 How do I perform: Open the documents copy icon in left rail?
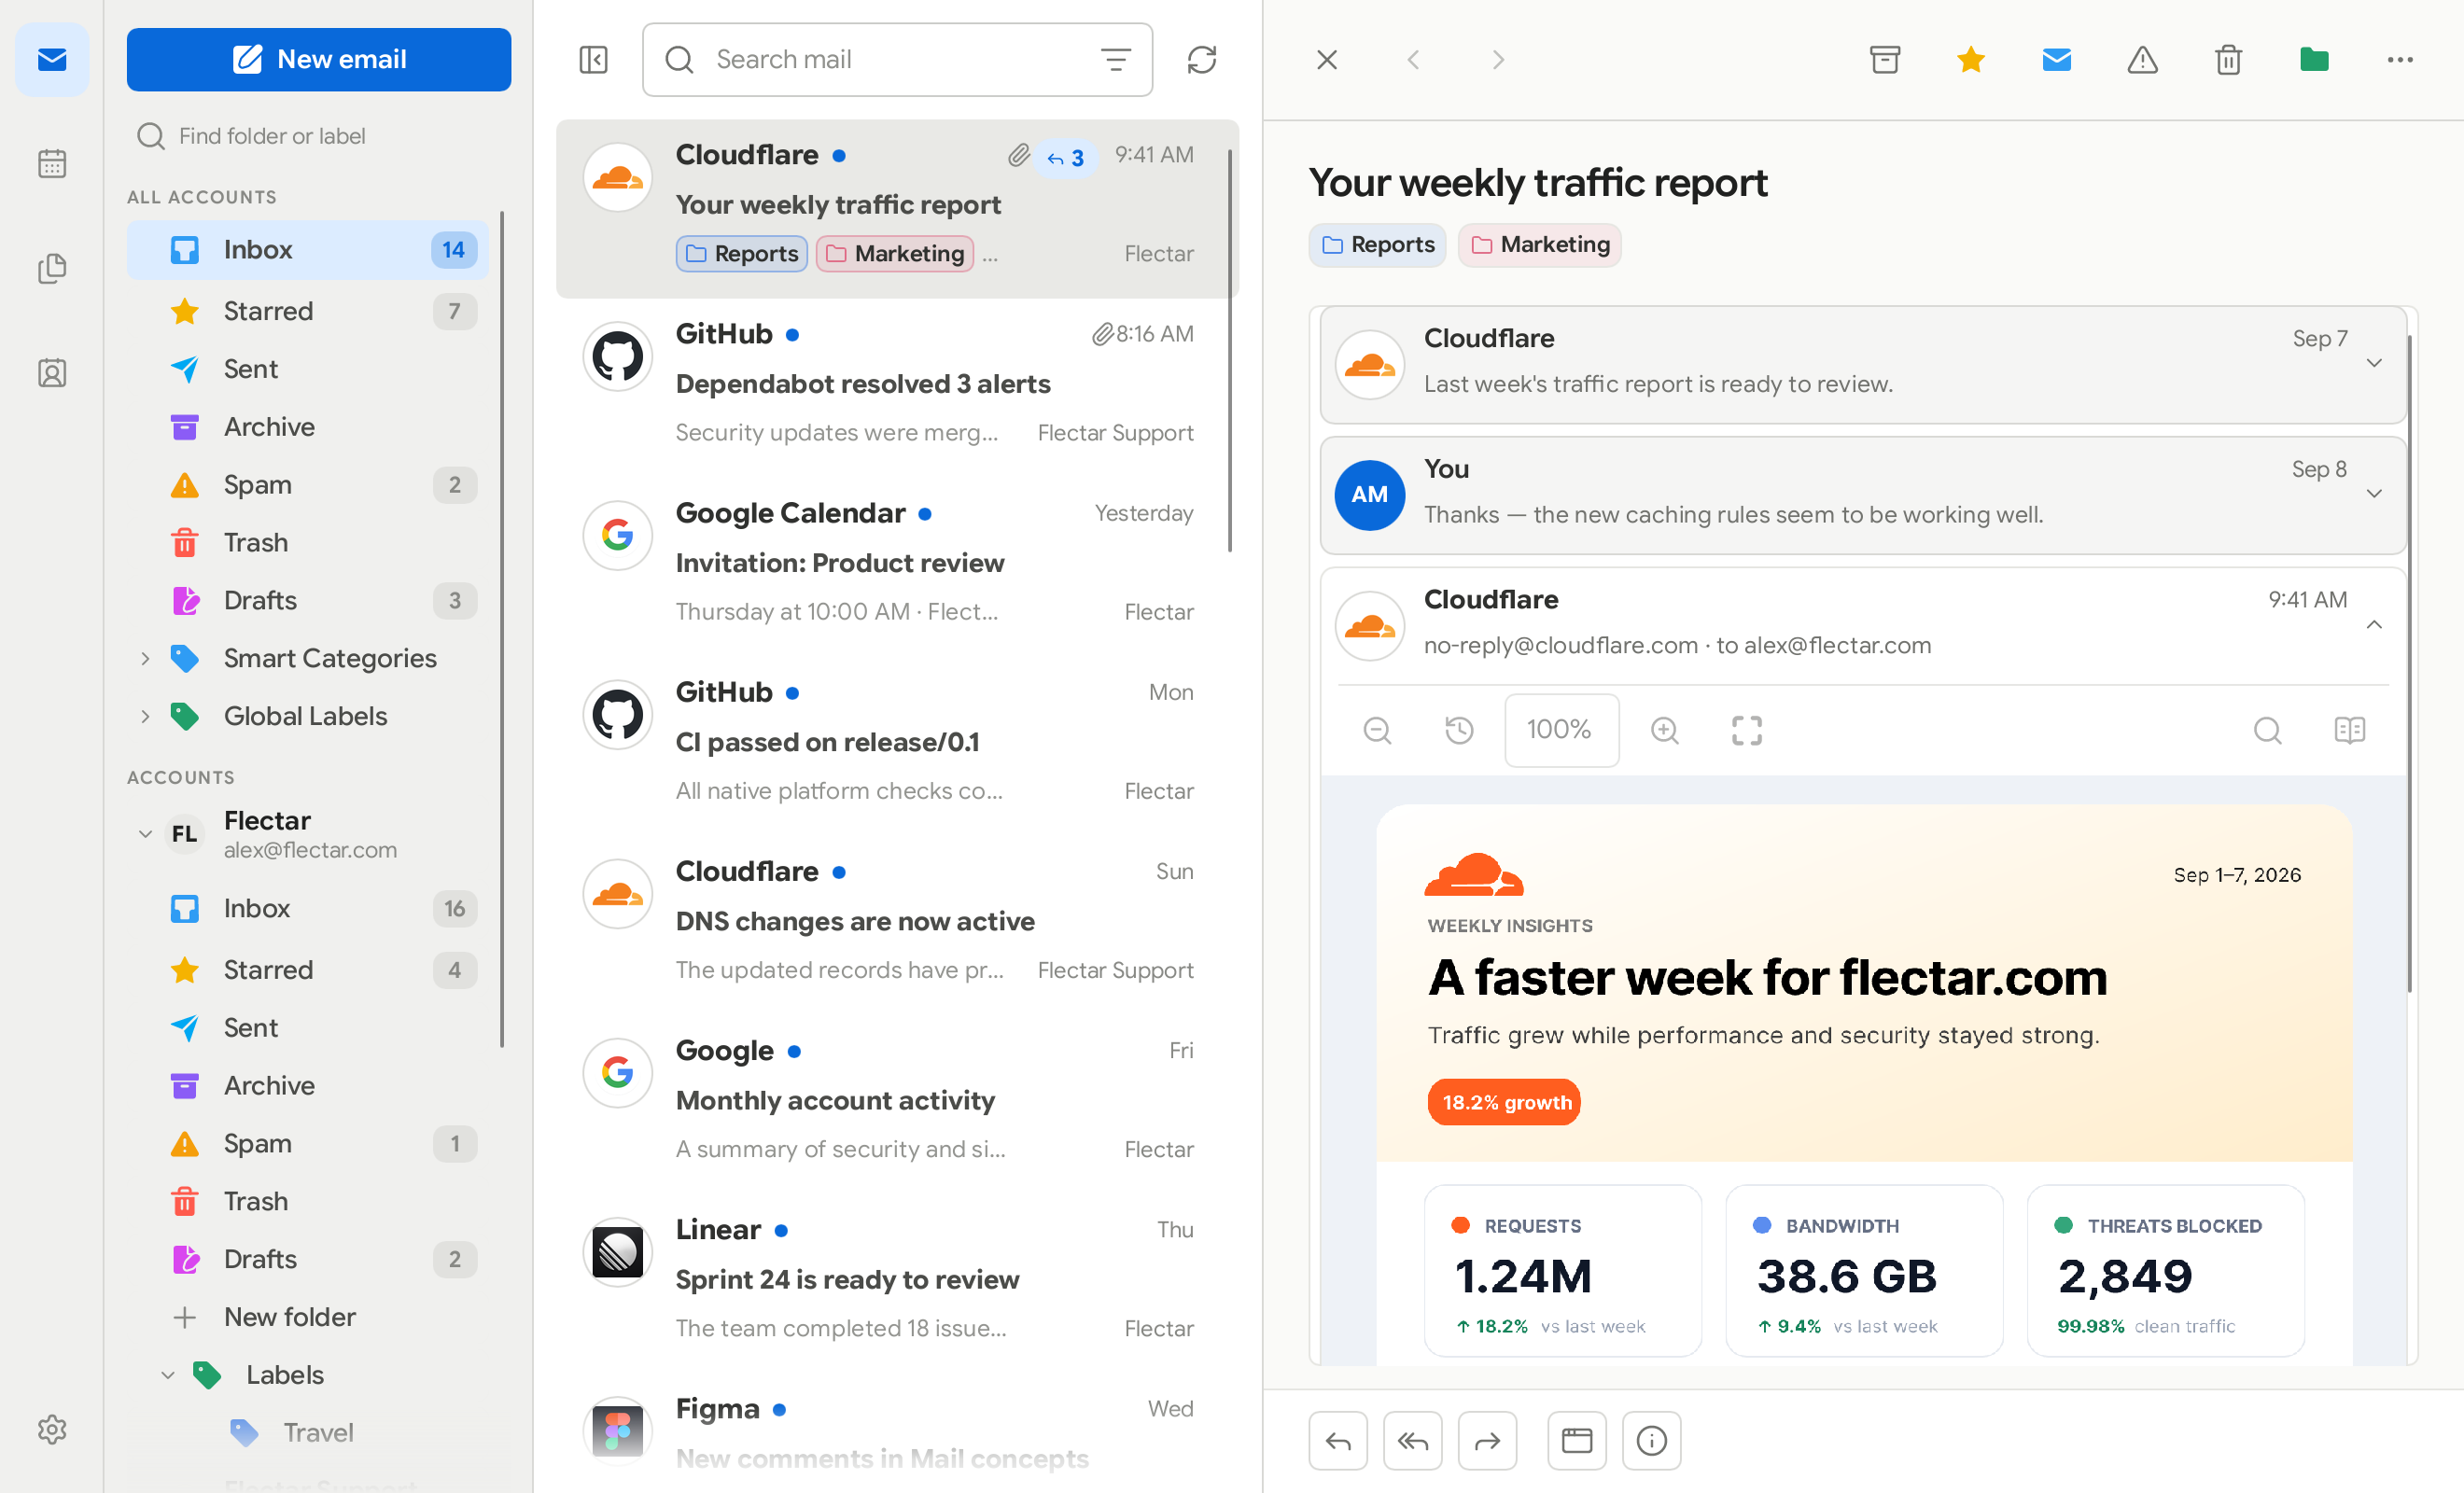[x=52, y=268]
